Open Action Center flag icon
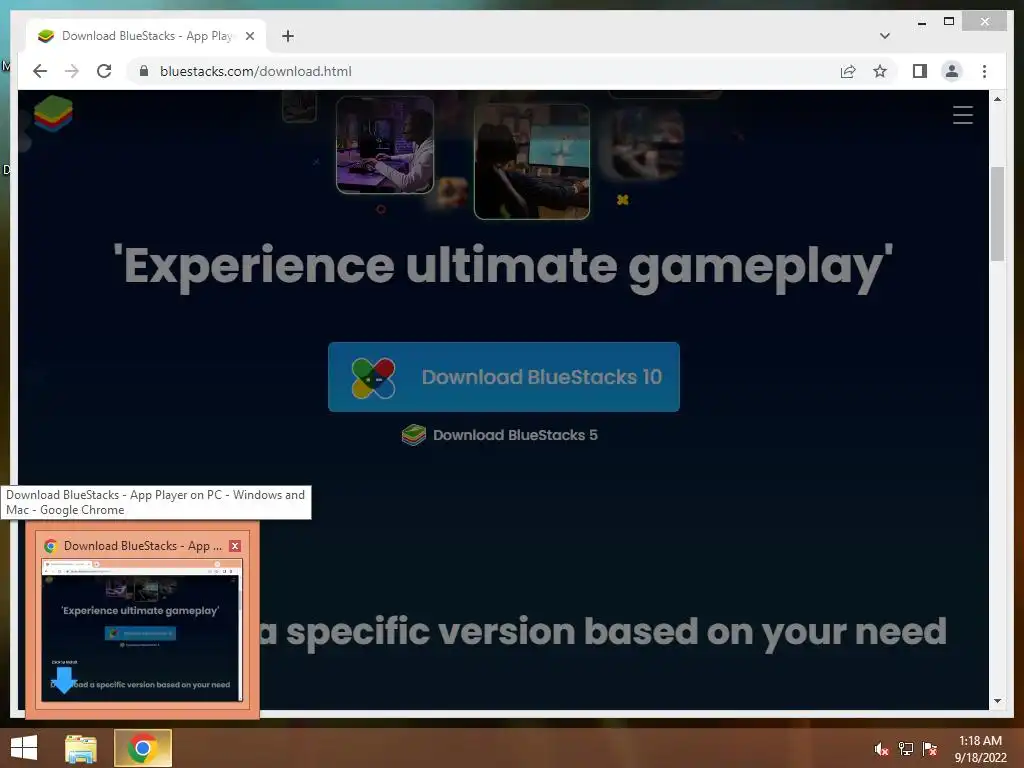 (x=930, y=749)
